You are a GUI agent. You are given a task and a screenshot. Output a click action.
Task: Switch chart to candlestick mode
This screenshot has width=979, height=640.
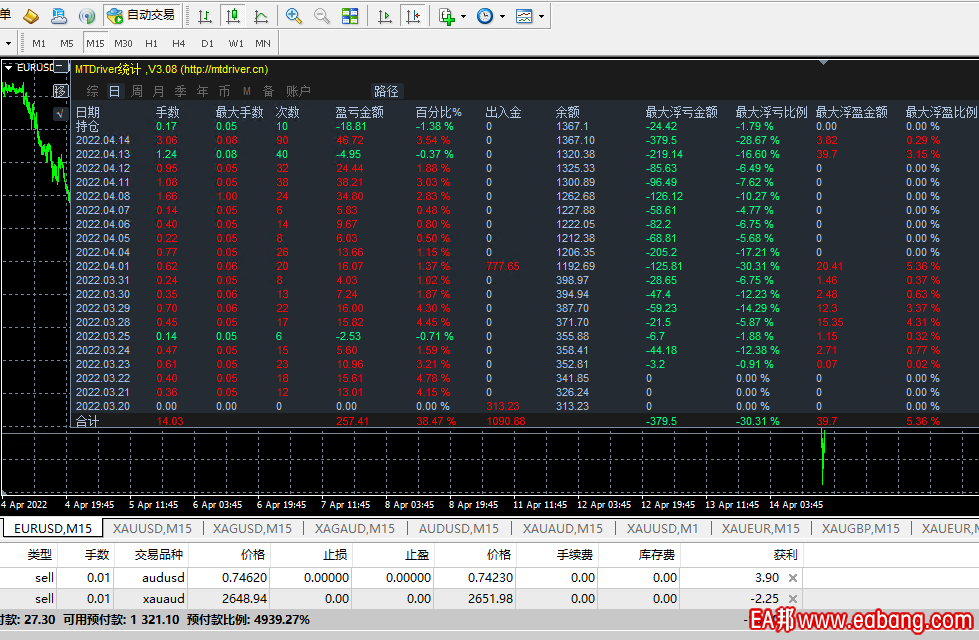[233, 16]
